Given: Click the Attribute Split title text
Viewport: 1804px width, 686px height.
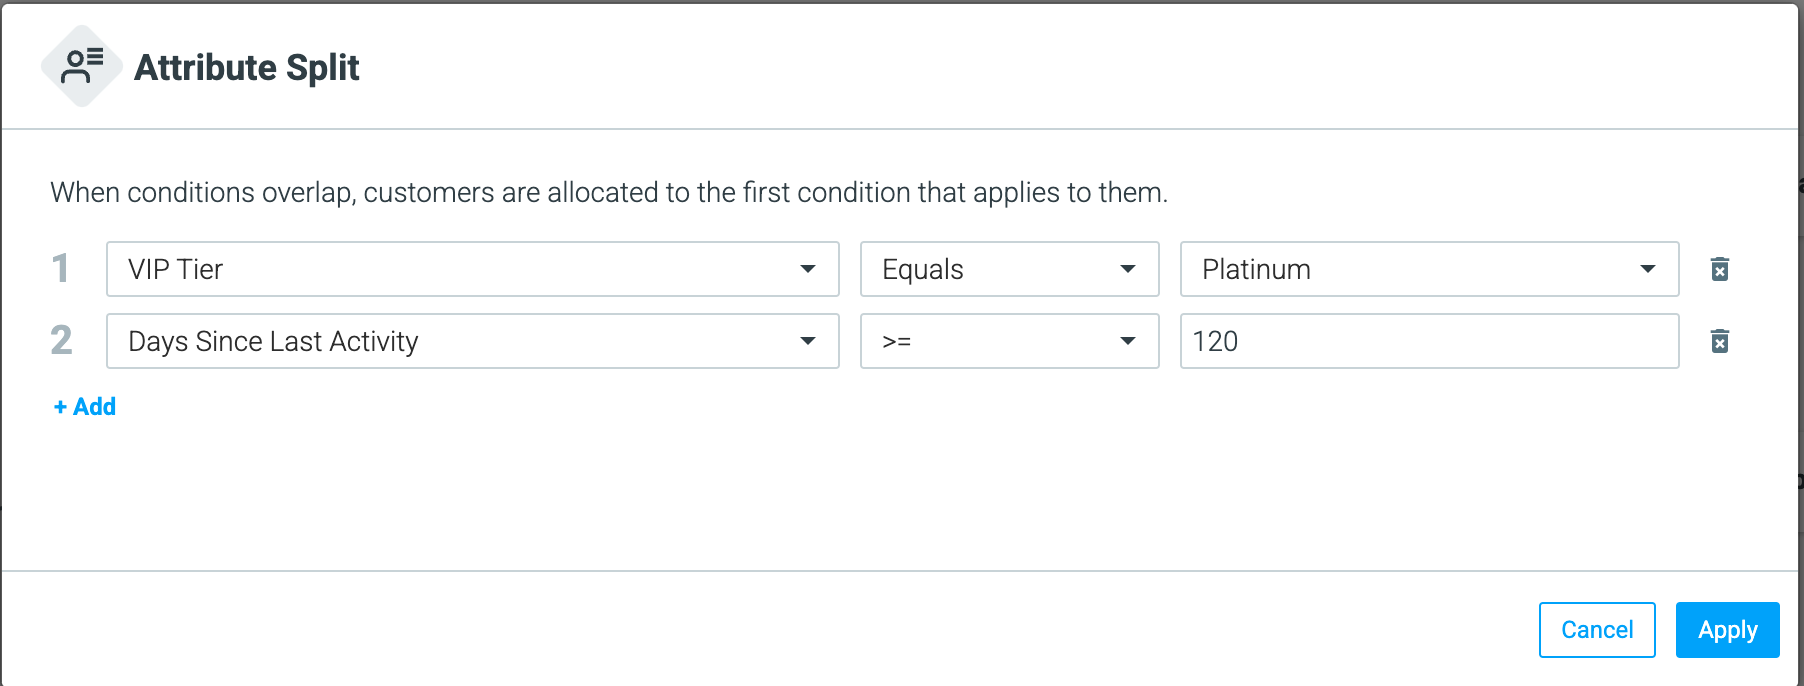Looking at the screenshot, I should [x=247, y=67].
